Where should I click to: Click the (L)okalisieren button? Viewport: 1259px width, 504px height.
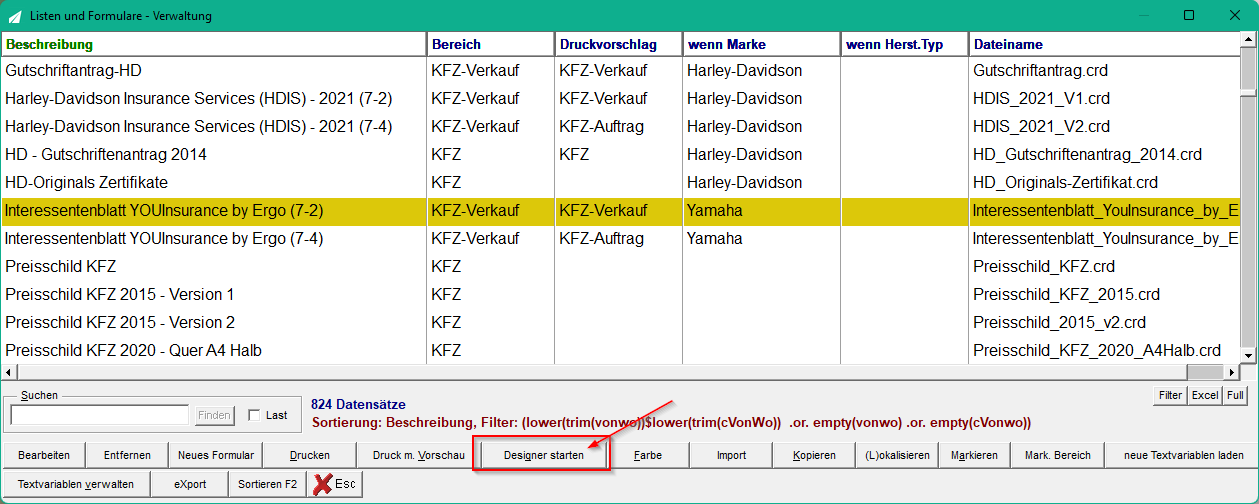tap(897, 455)
